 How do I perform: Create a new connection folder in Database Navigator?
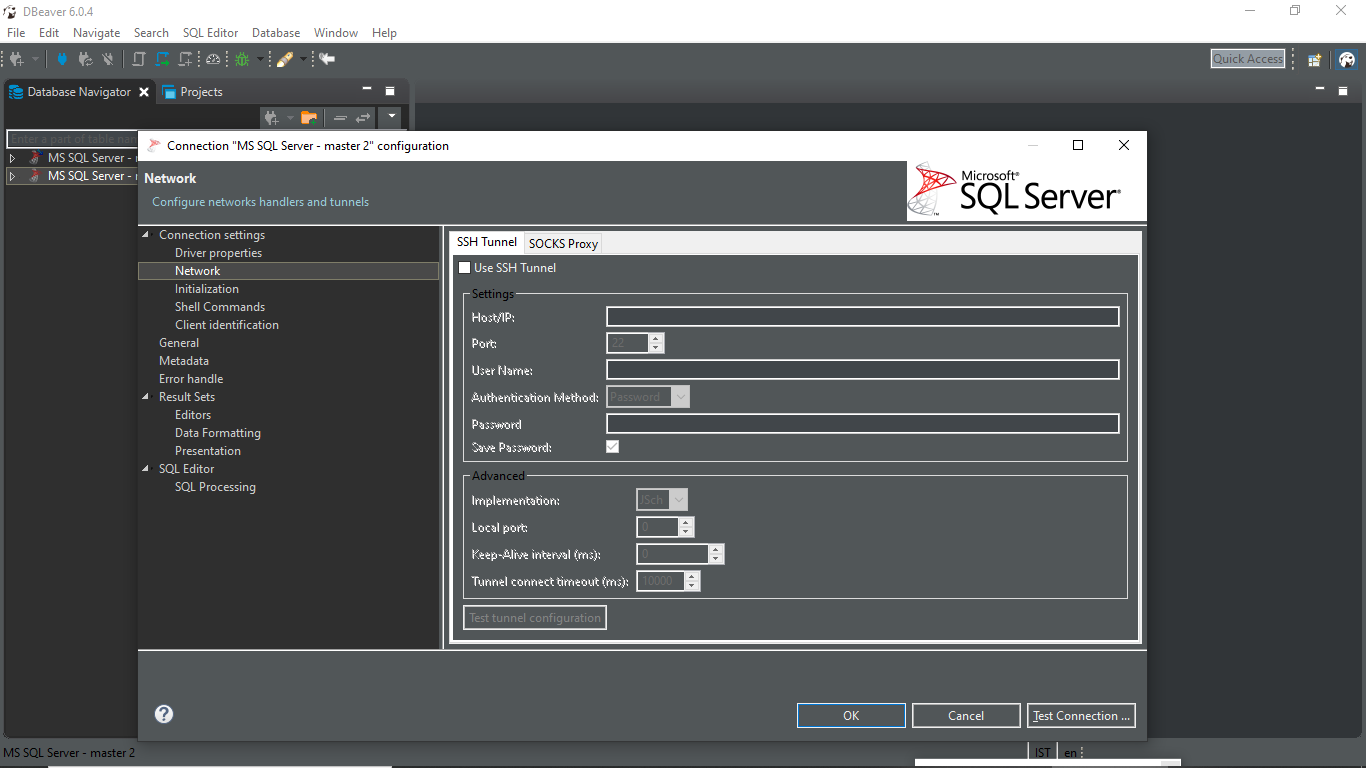(x=310, y=117)
